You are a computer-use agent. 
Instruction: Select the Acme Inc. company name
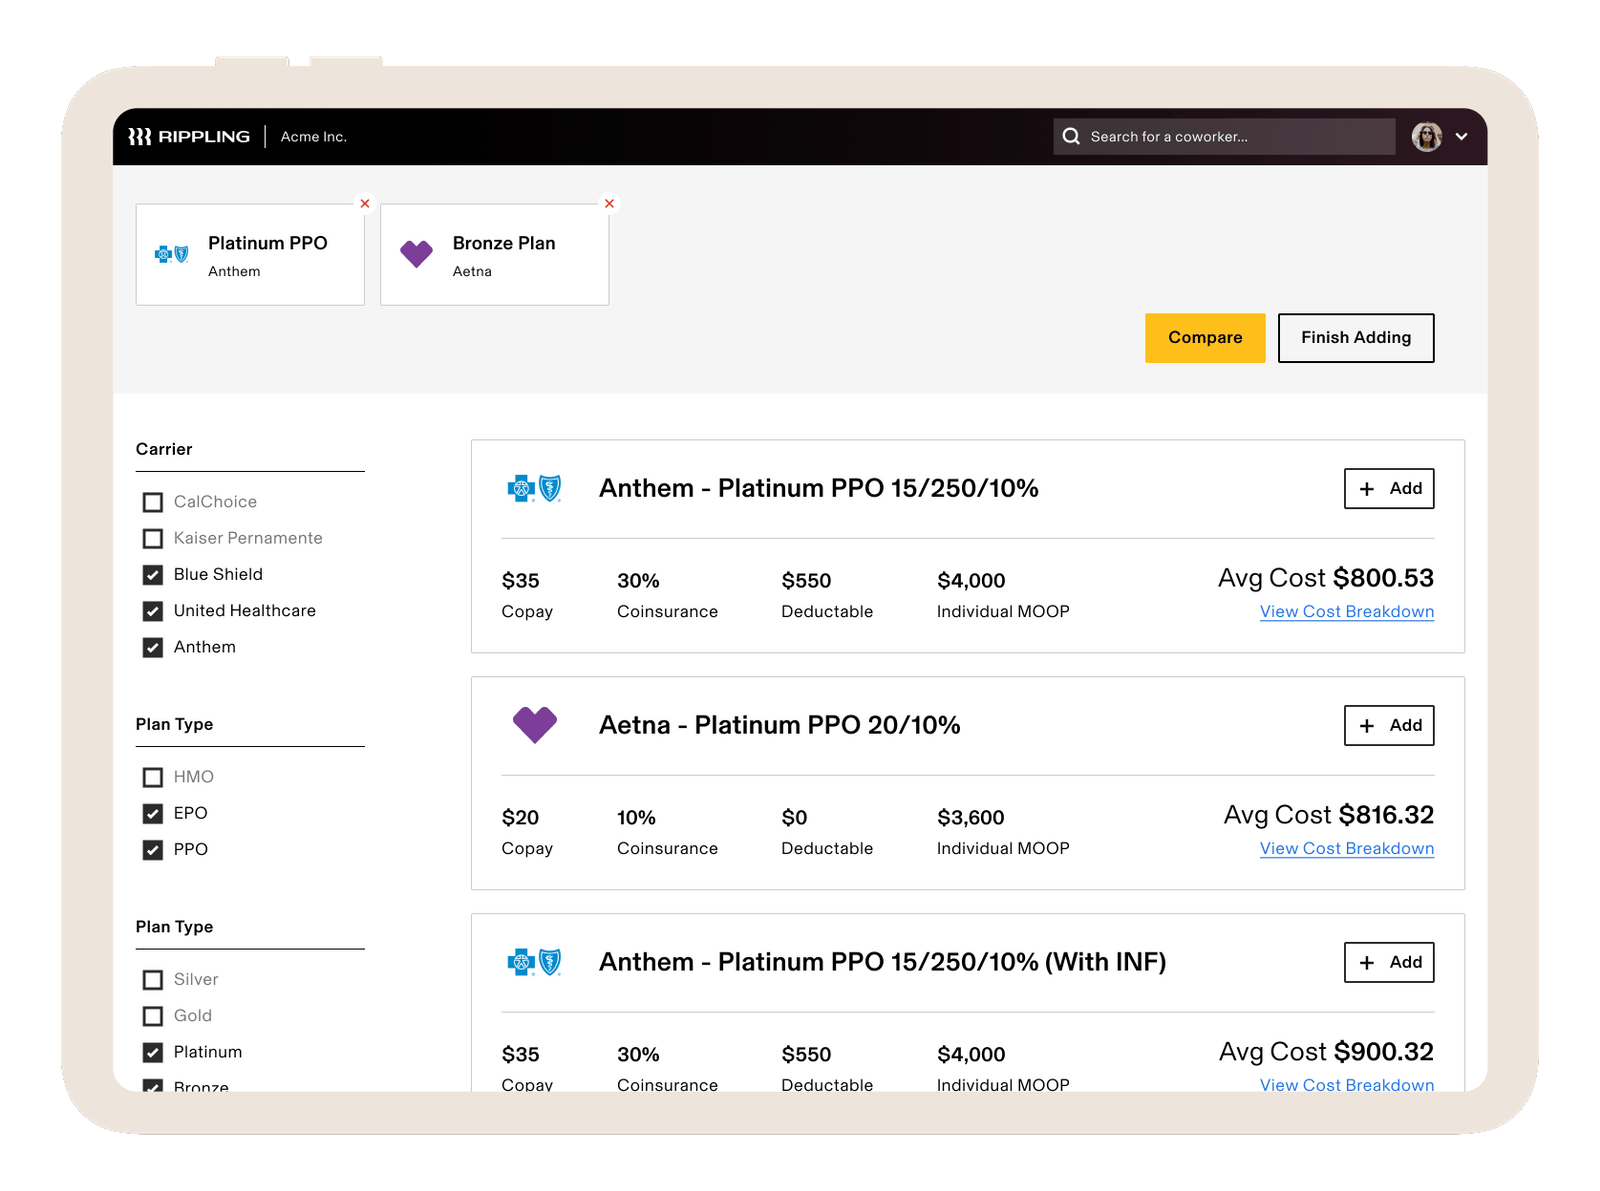[313, 136]
